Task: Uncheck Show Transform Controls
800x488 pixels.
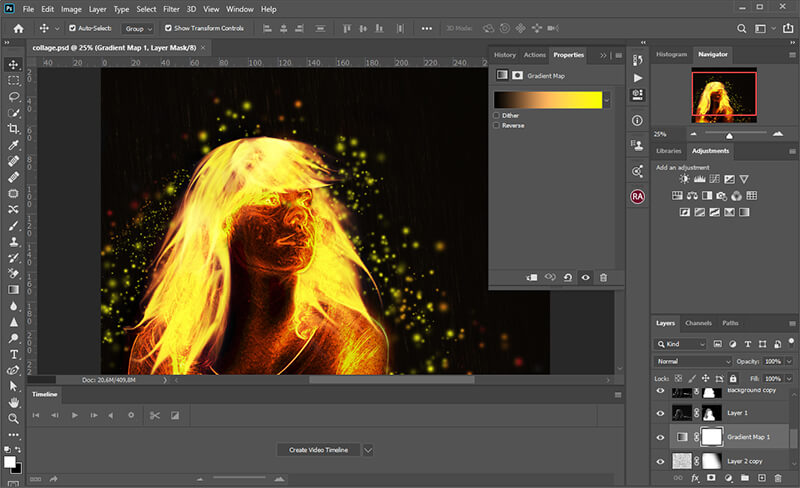Action: 168,29
